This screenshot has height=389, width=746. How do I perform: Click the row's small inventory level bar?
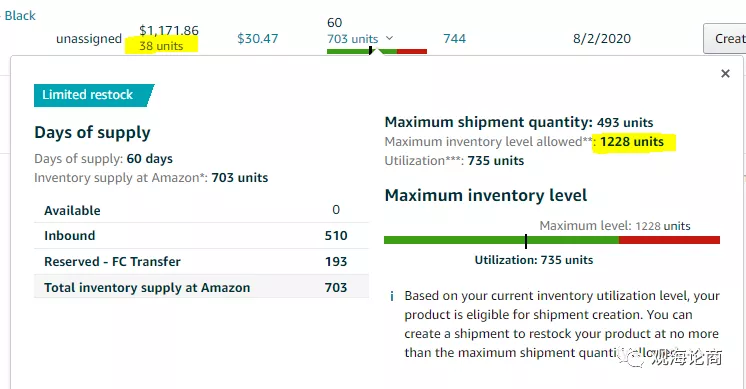pos(377,51)
